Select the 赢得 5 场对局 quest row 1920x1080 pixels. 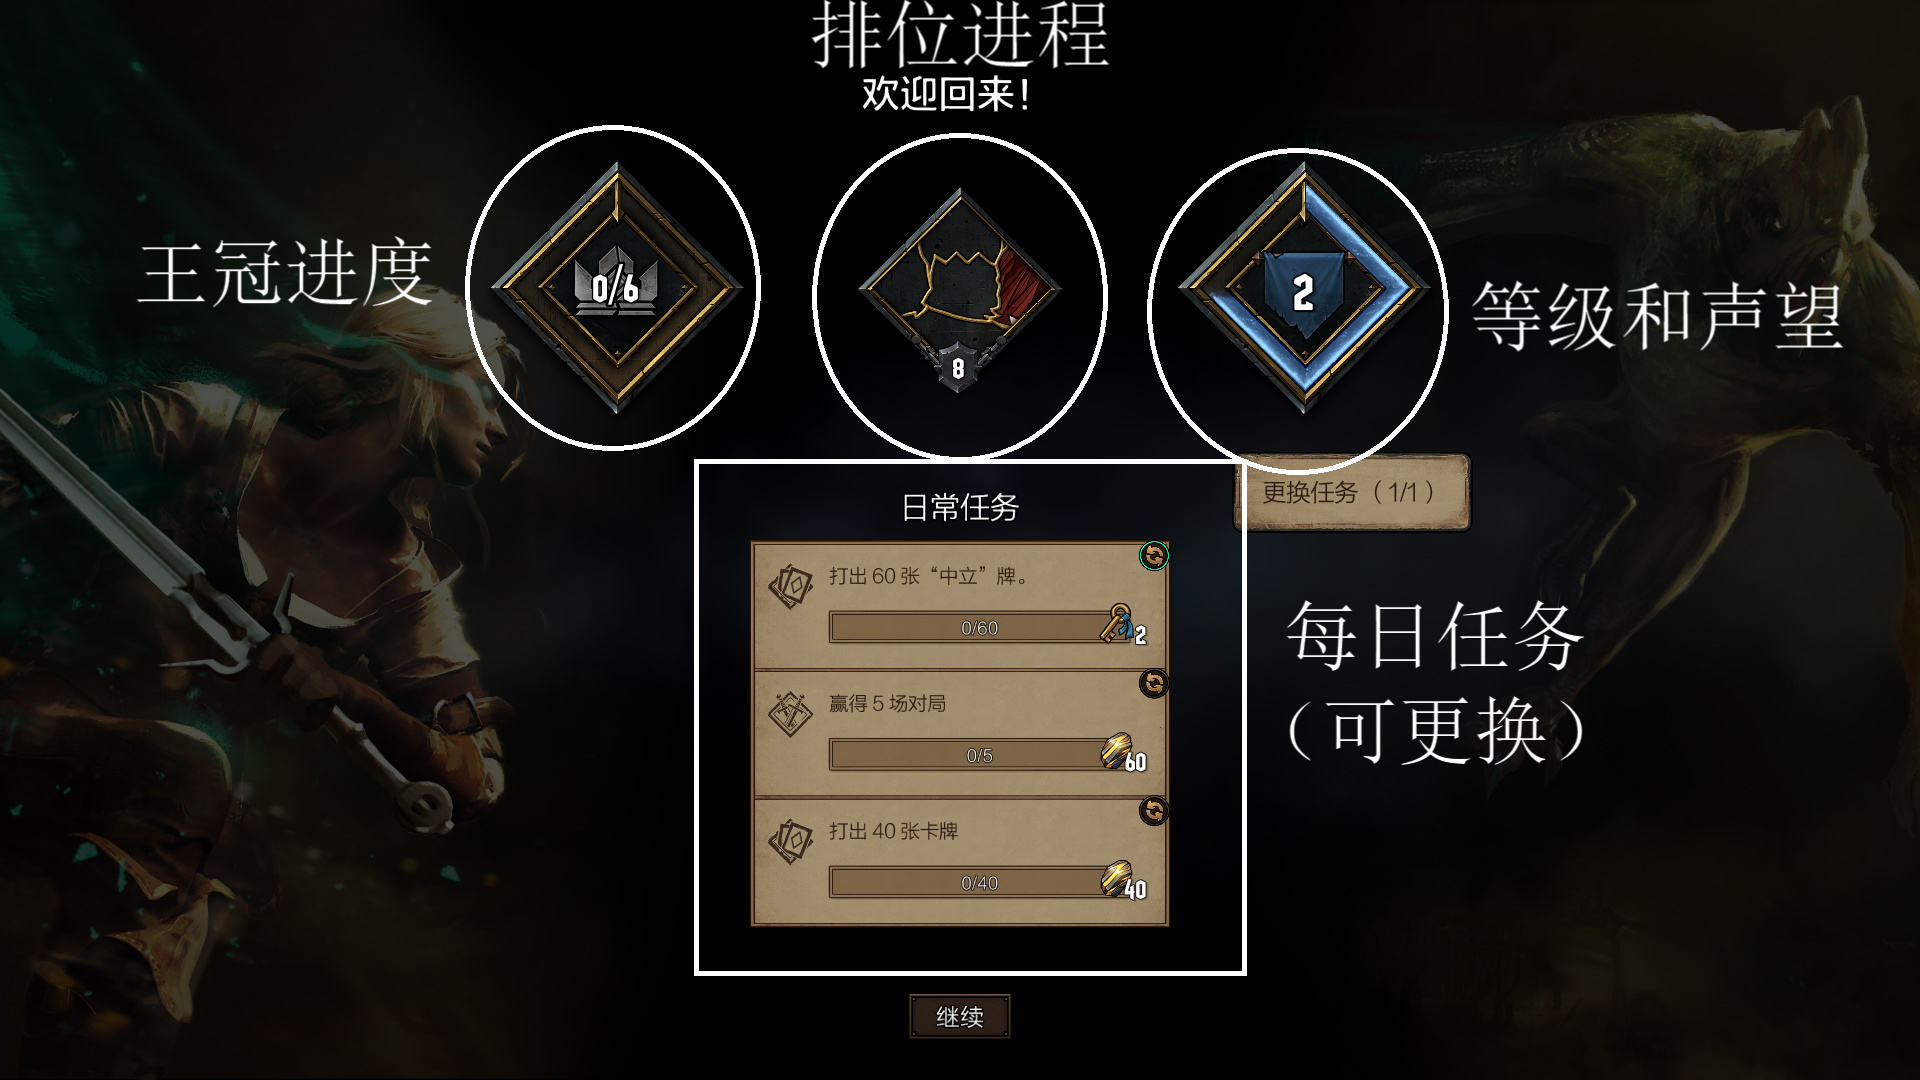[x=960, y=735]
